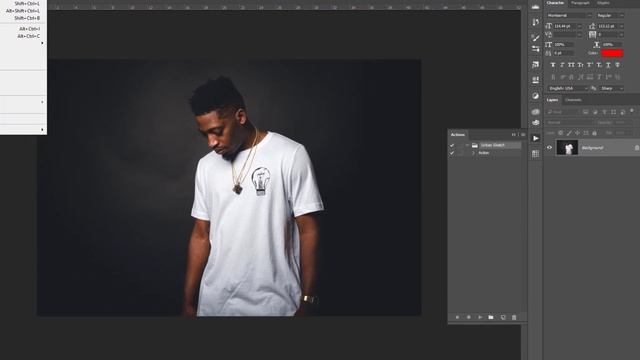
Task: Toggle Superscript text style
Action: click(589, 65)
